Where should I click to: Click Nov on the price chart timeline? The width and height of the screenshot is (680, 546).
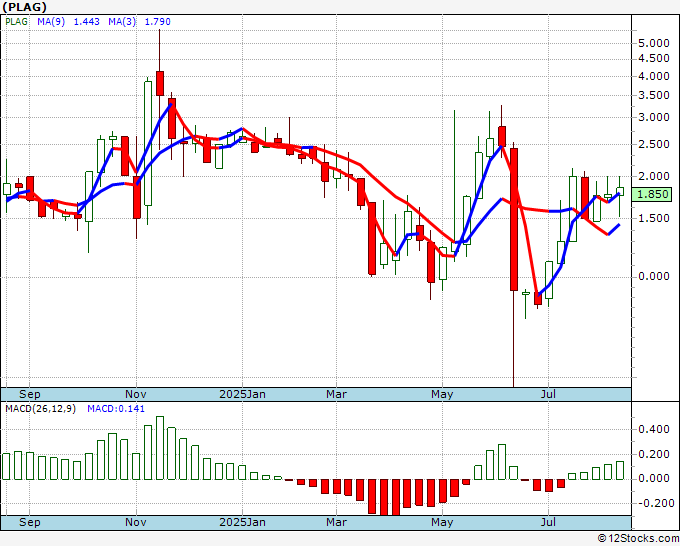tap(136, 394)
